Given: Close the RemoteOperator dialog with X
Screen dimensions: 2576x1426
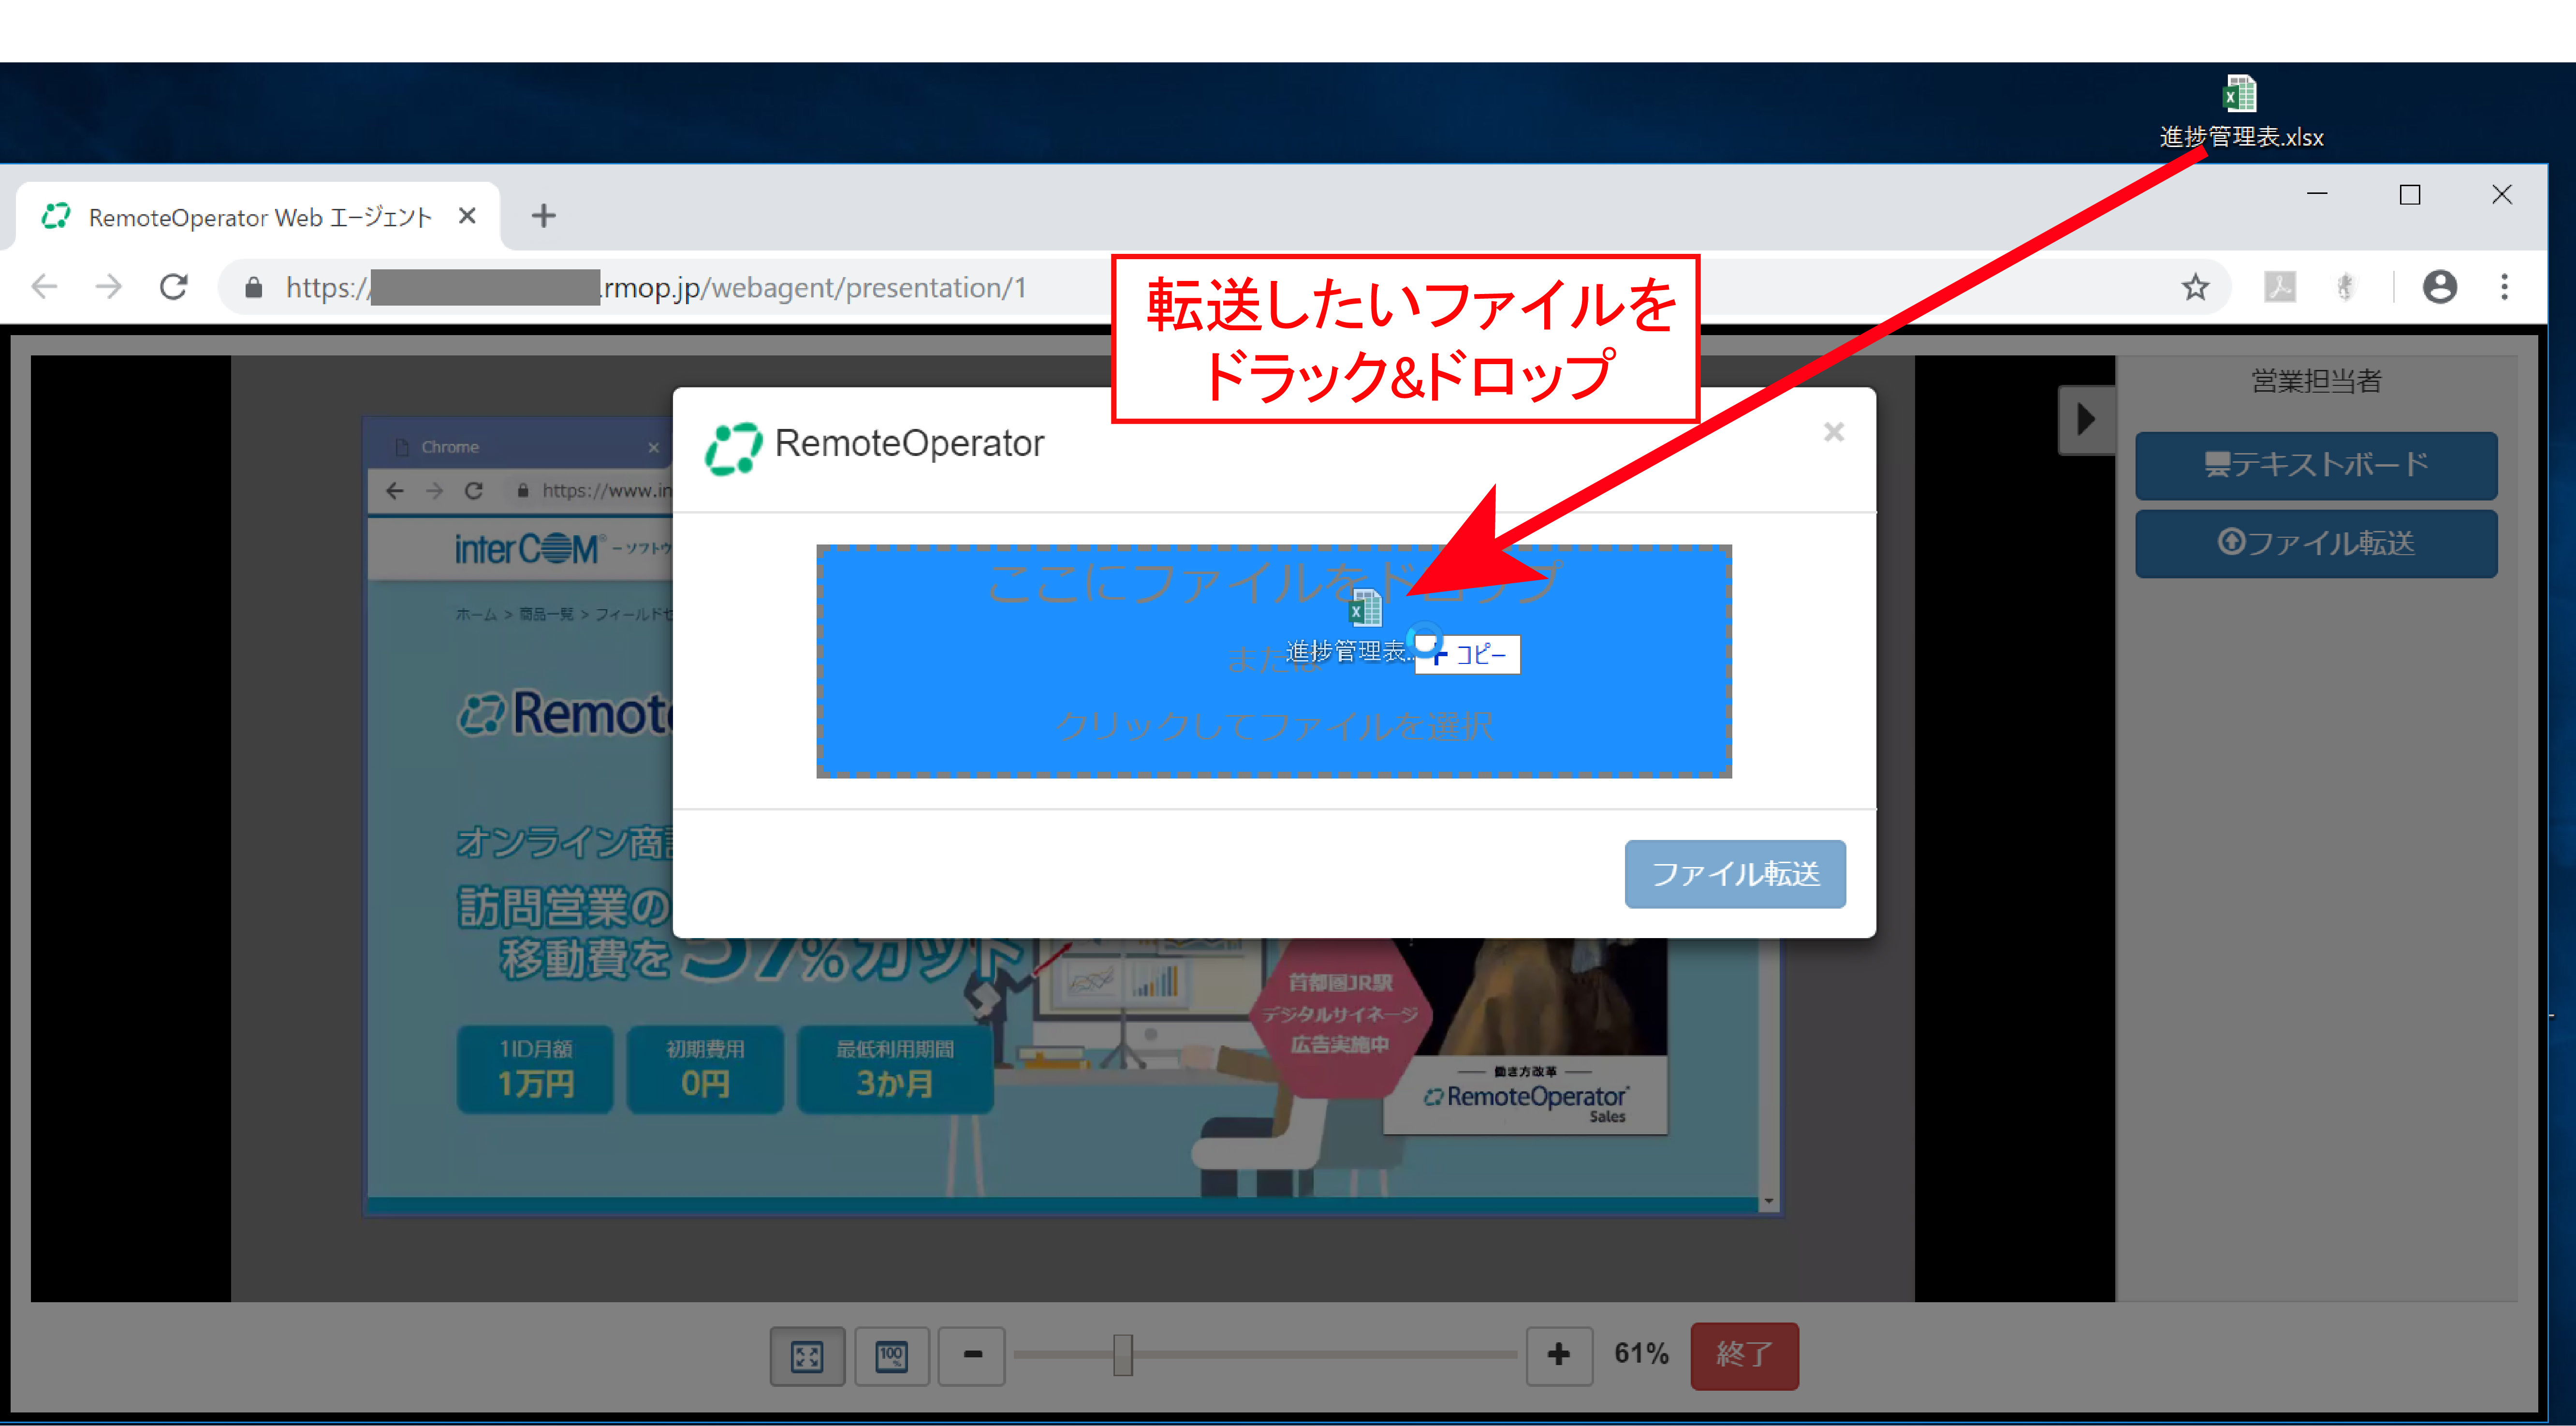Looking at the screenshot, I should (x=1833, y=432).
